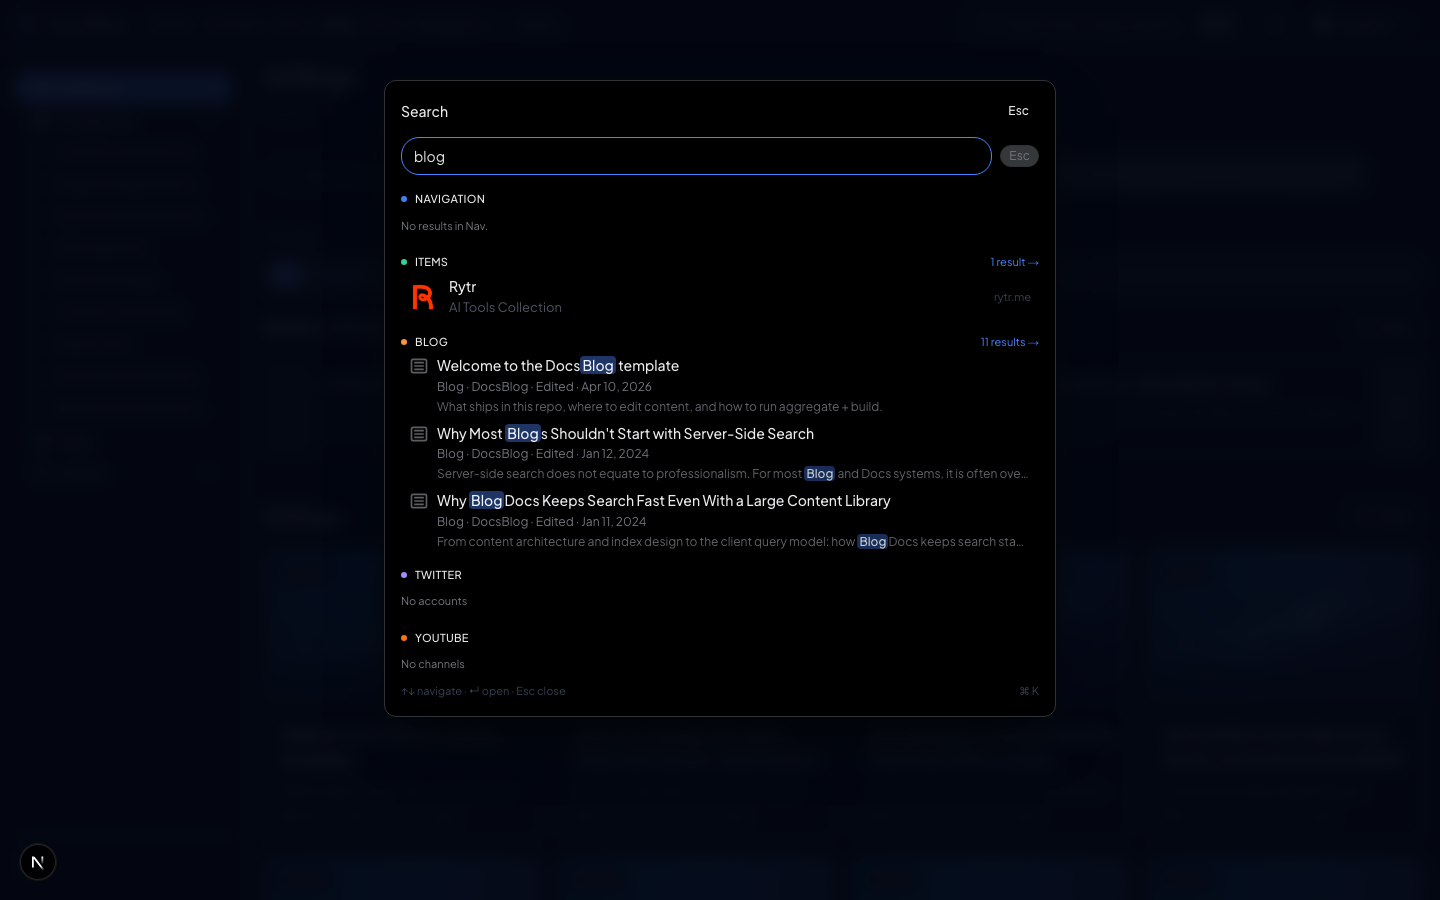This screenshot has width=1440, height=900.
Task: Open "Welcome to the DocsBlog template" post
Action: pos(558,366)
